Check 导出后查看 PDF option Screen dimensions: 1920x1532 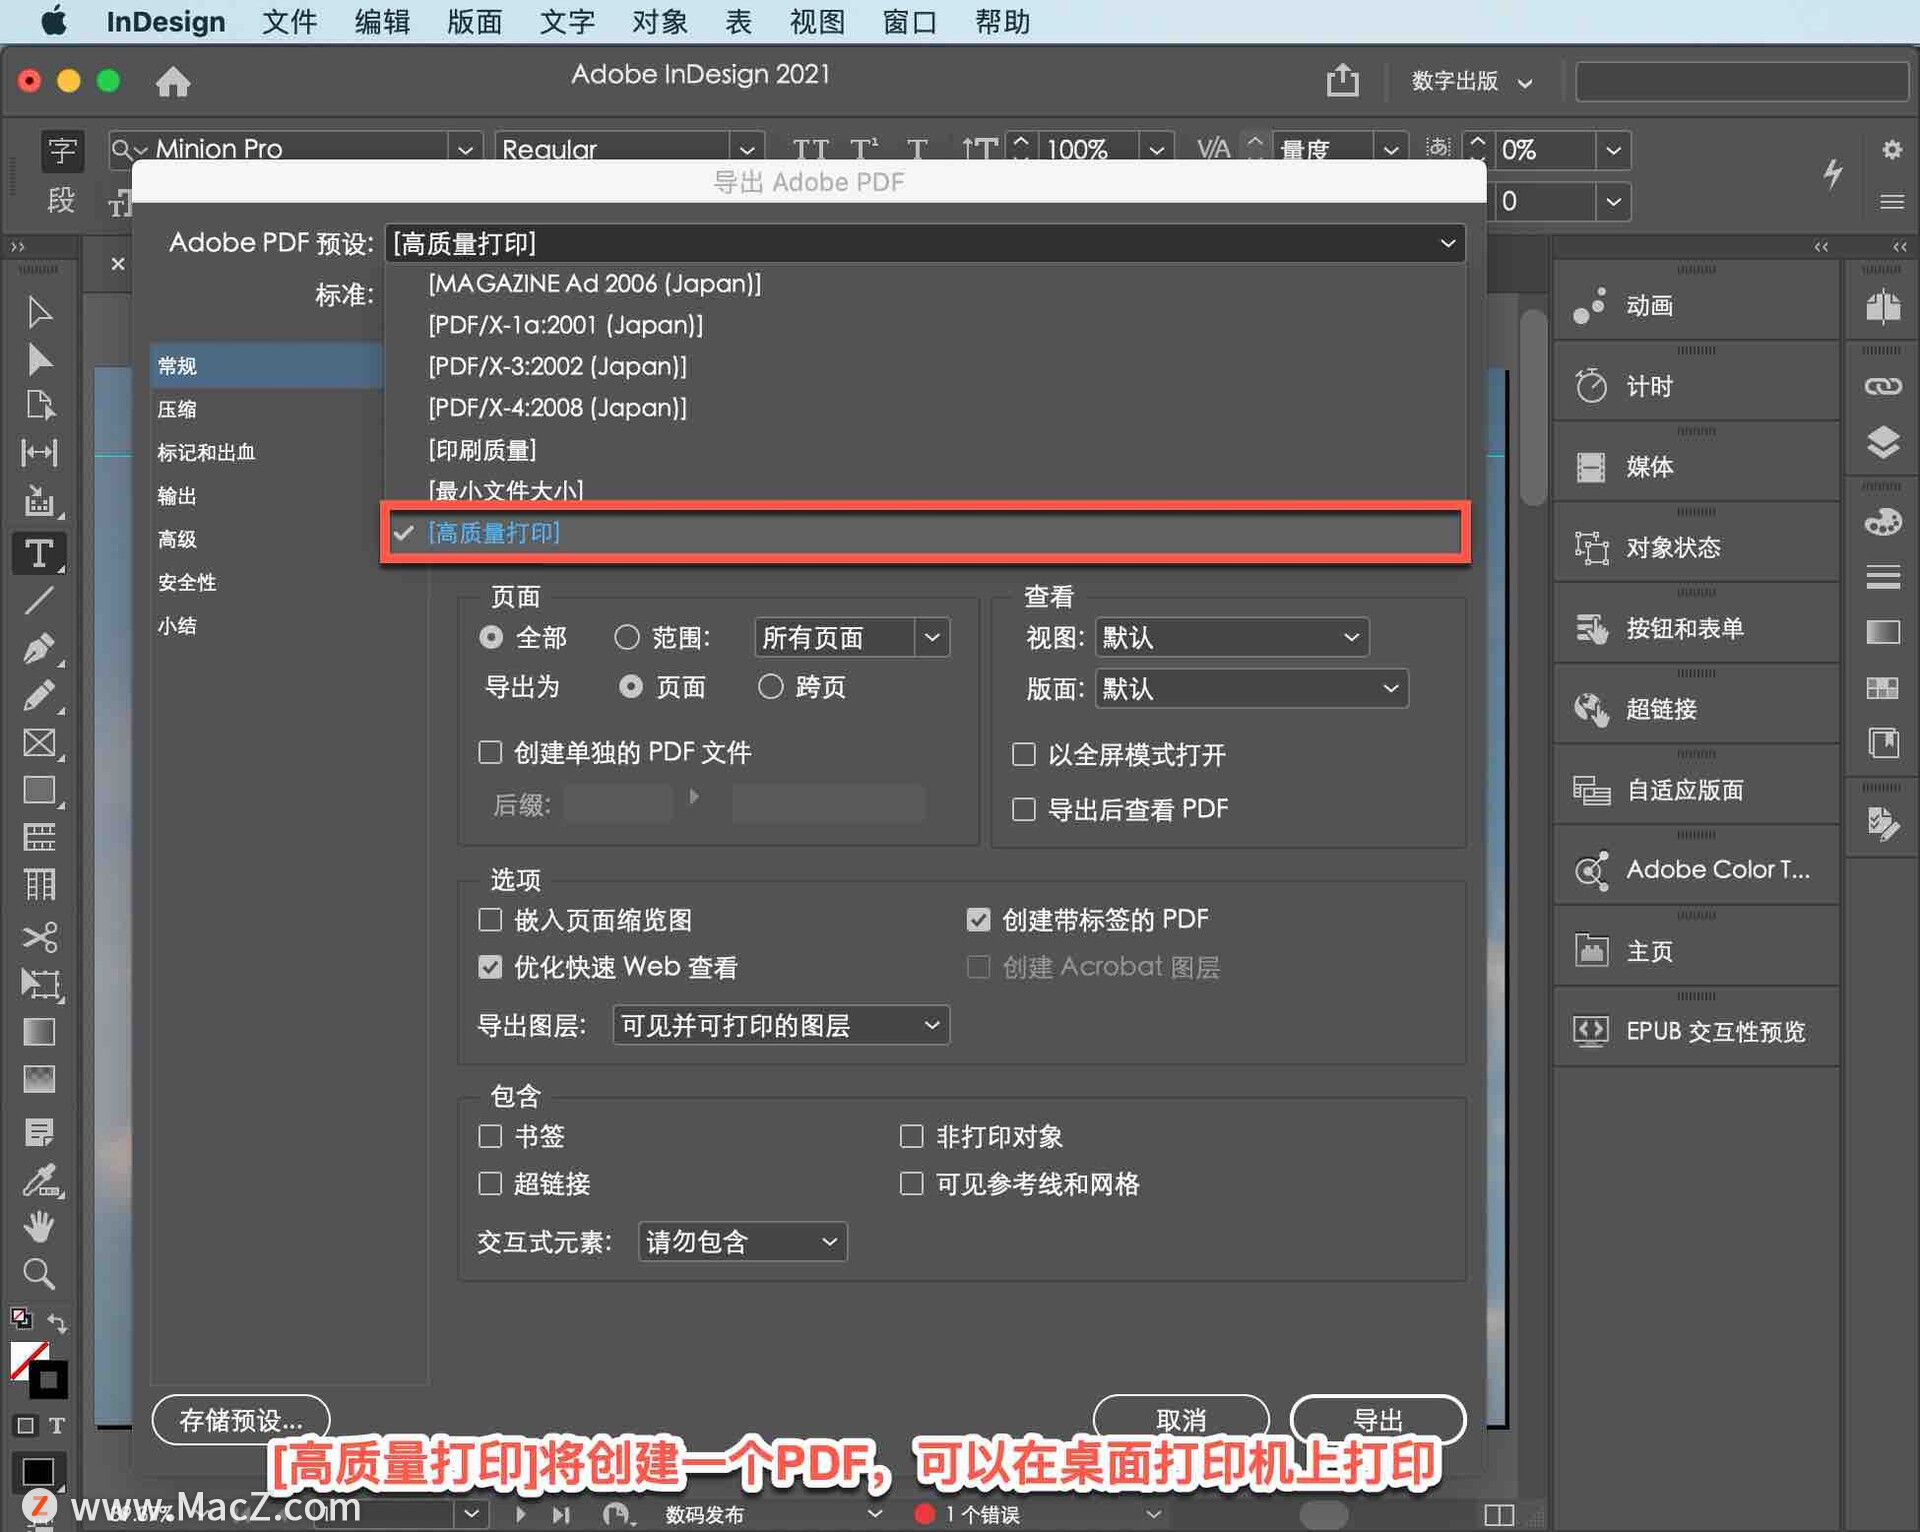tap(1024, 809)
